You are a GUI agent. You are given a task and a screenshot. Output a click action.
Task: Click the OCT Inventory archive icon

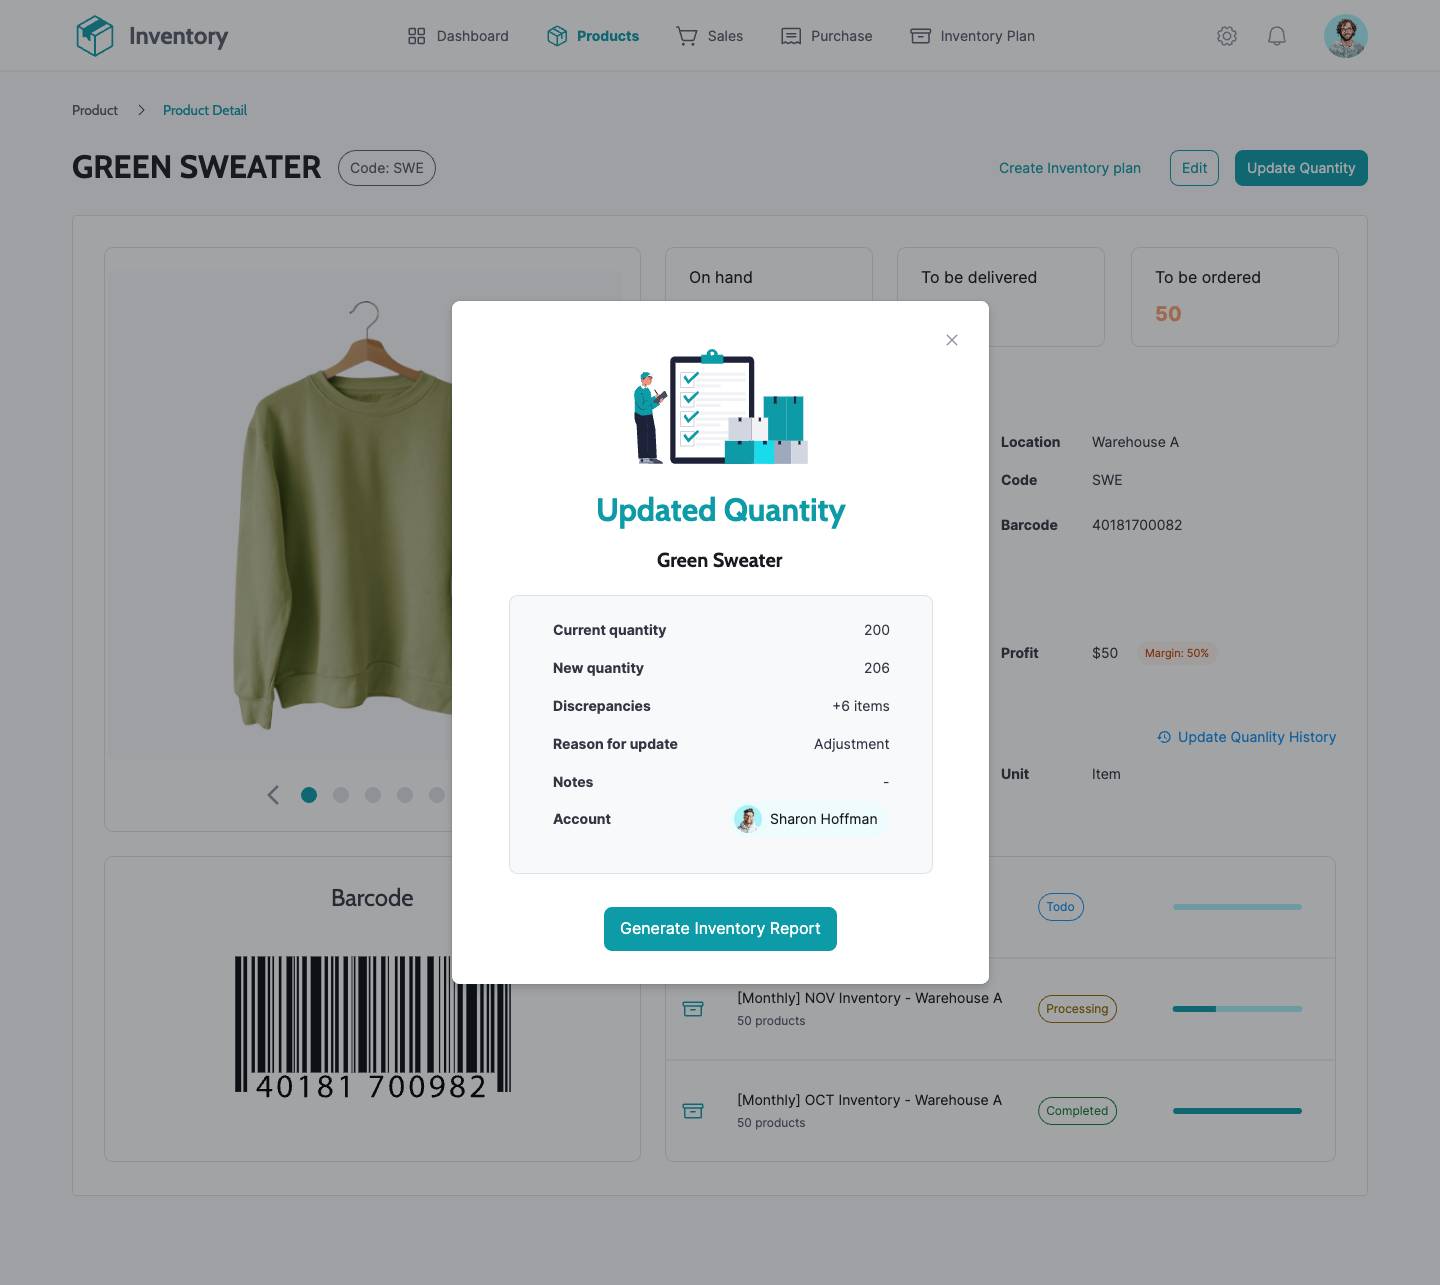point(693,1111)
